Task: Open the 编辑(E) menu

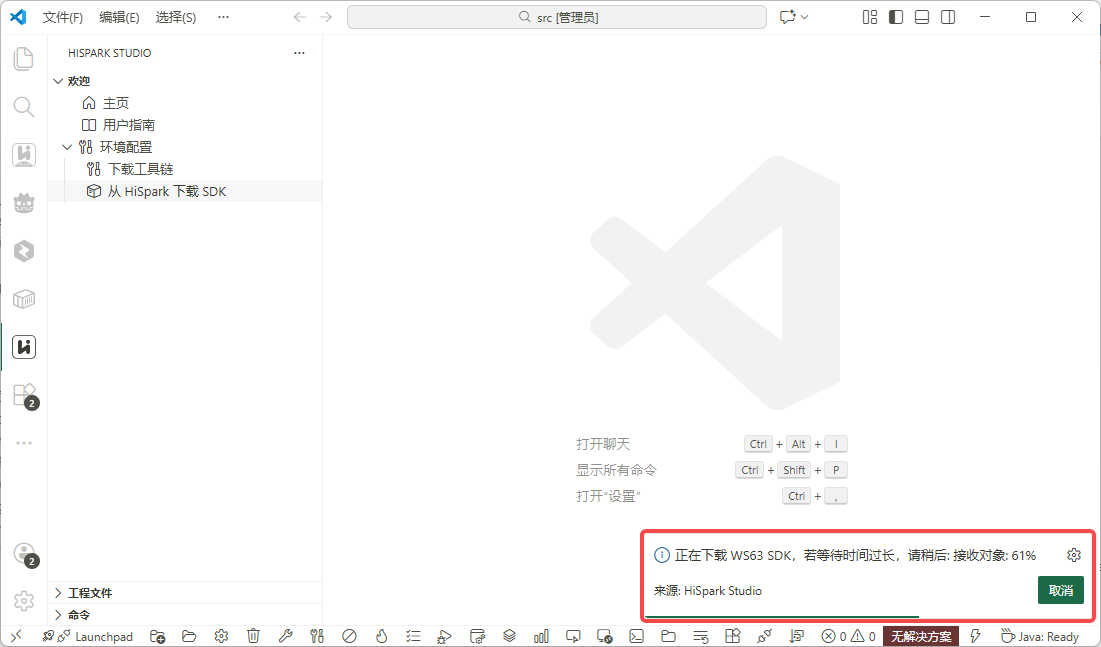Action: tap(119, 17)
